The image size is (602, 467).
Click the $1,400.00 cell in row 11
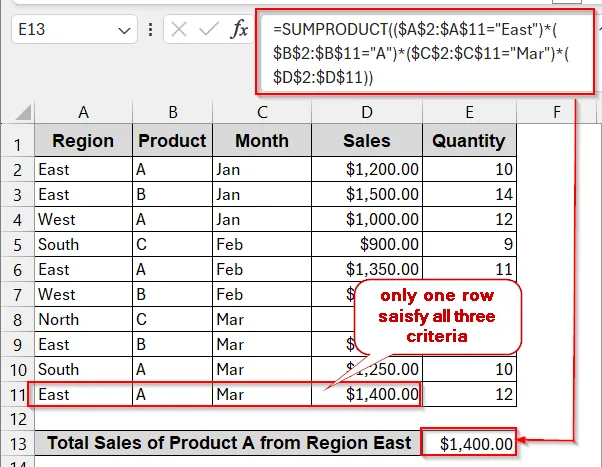click(x=367, y=394)
